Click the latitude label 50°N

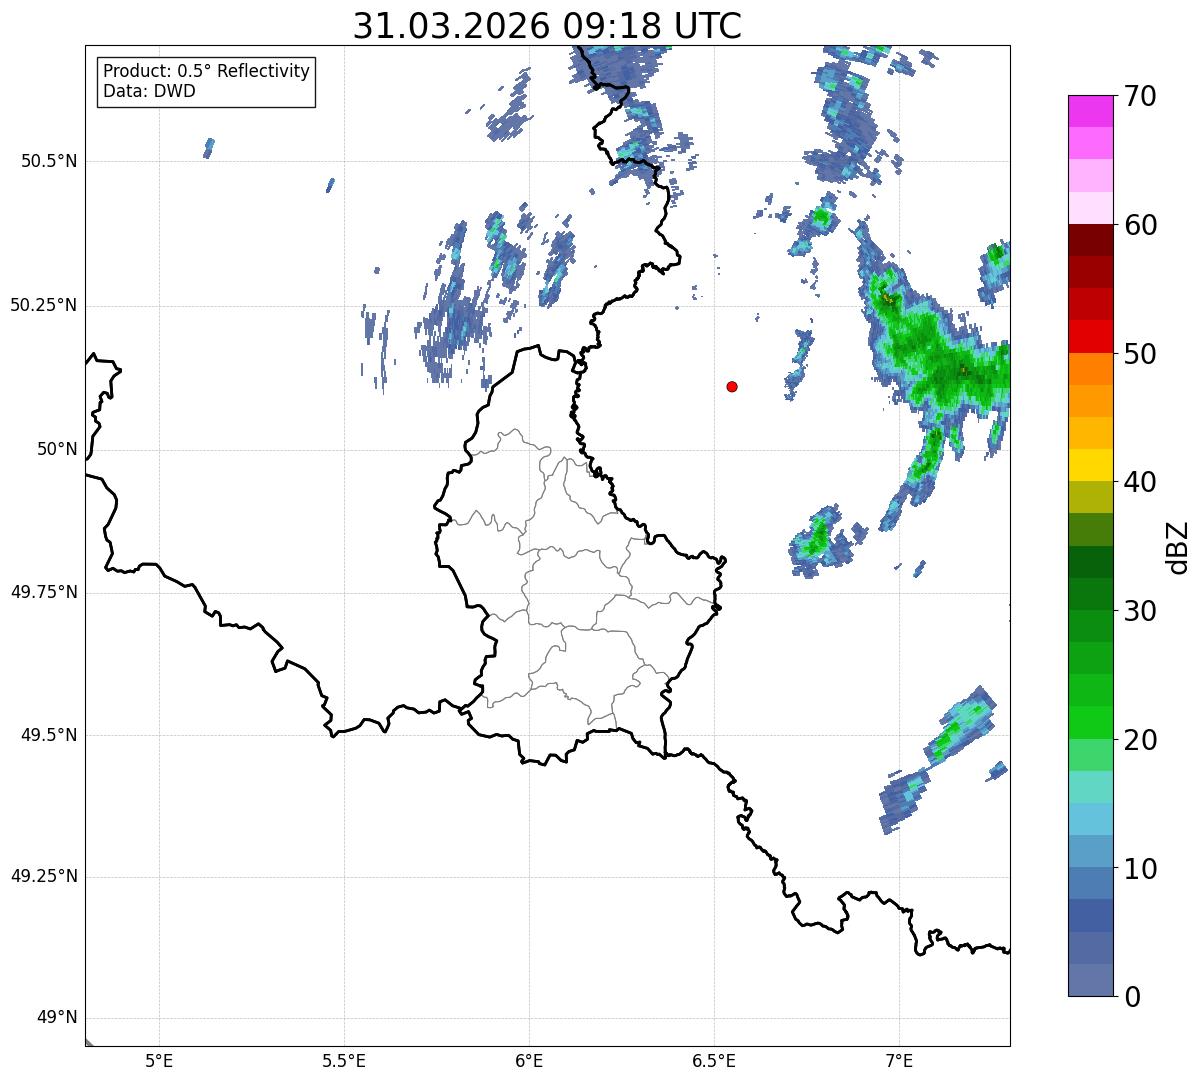tap(57, 449)
